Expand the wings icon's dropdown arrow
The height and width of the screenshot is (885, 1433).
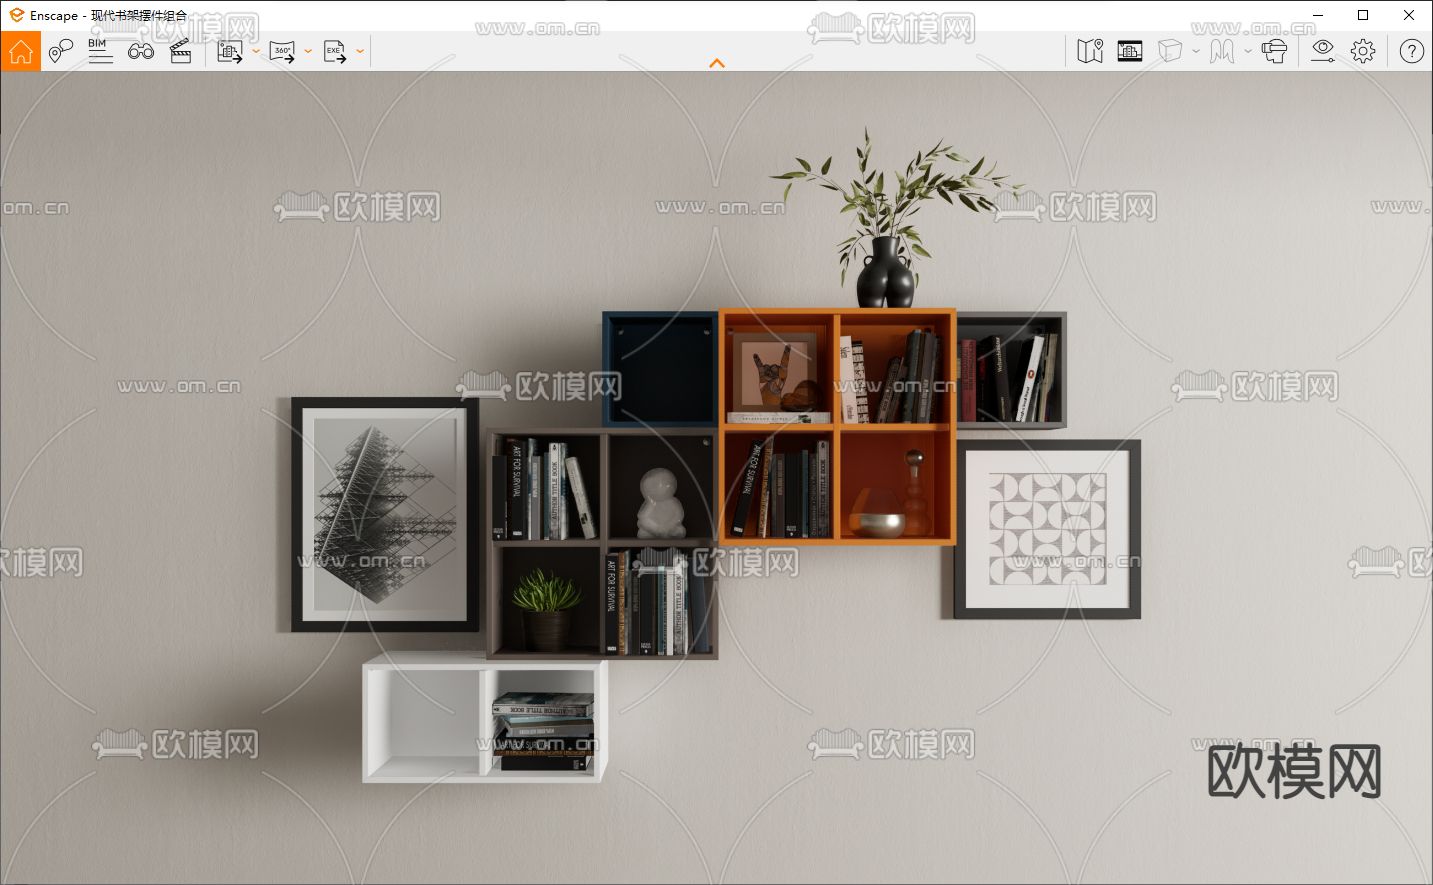pyautogui.click(x=1248, y=51)
